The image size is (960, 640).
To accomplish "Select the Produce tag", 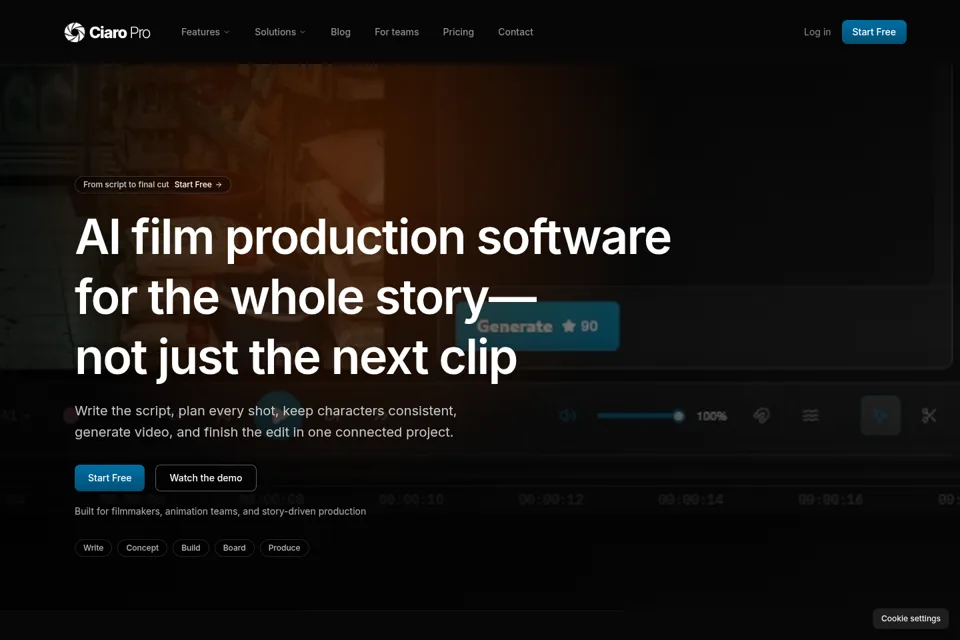I will tap(284, 548).
